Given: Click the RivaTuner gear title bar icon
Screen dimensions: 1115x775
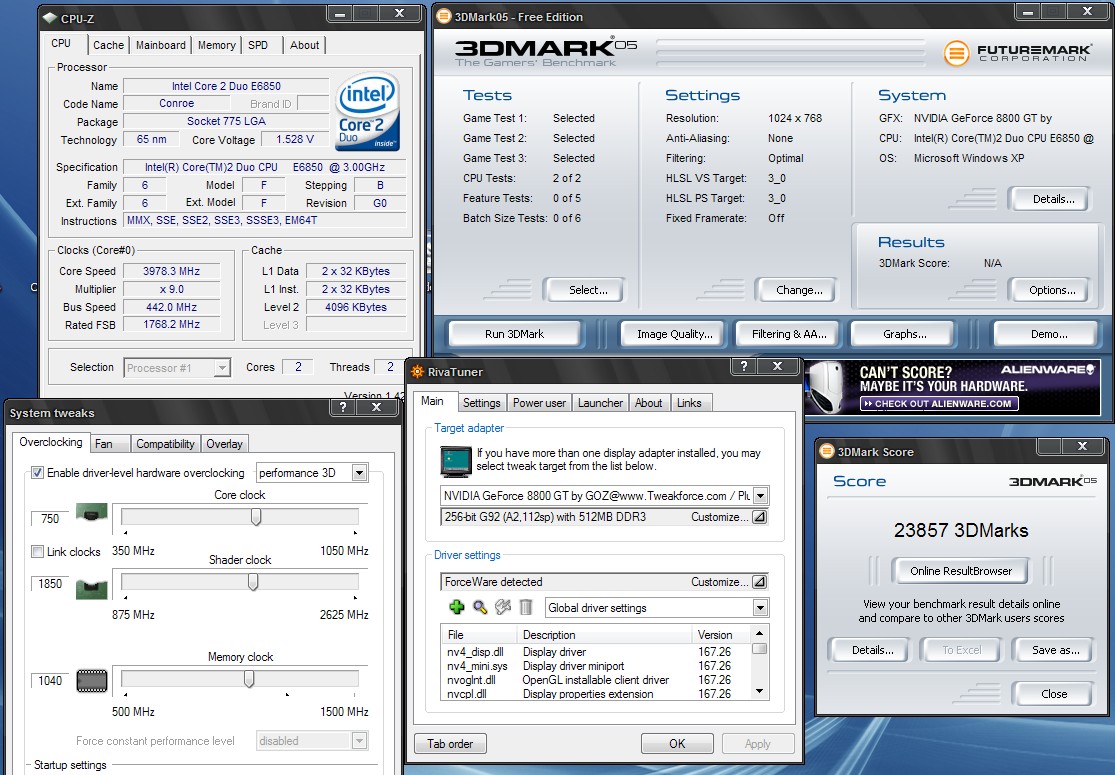Looking at the screenshot, I should coord(417,372).
